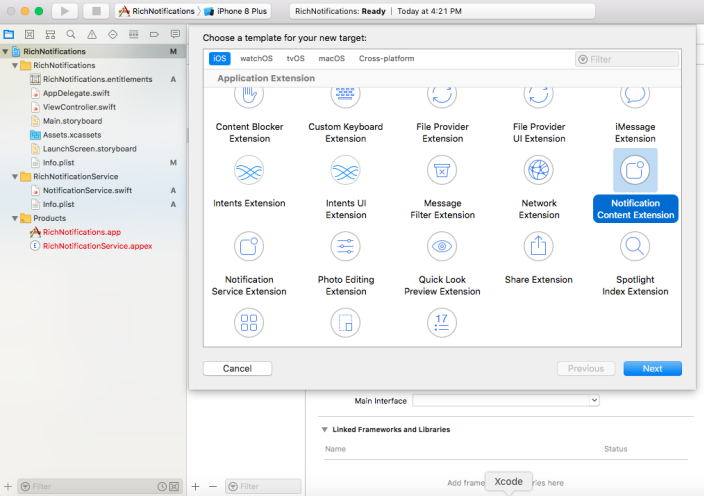Select the Message Filter Extension template

click(x=442, y=187)
